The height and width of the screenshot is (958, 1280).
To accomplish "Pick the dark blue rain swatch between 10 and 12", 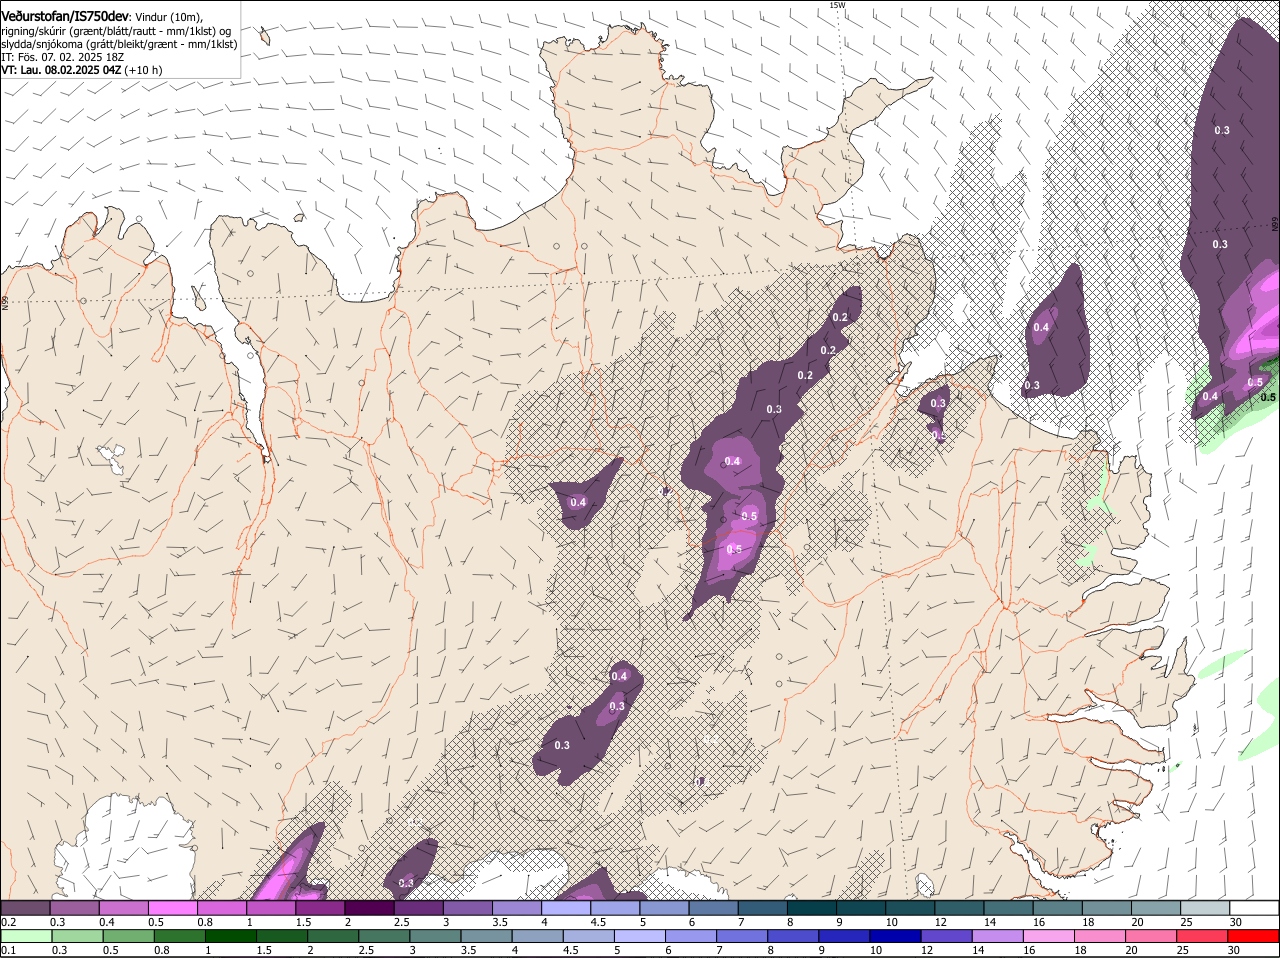I will tap(896, 936).
